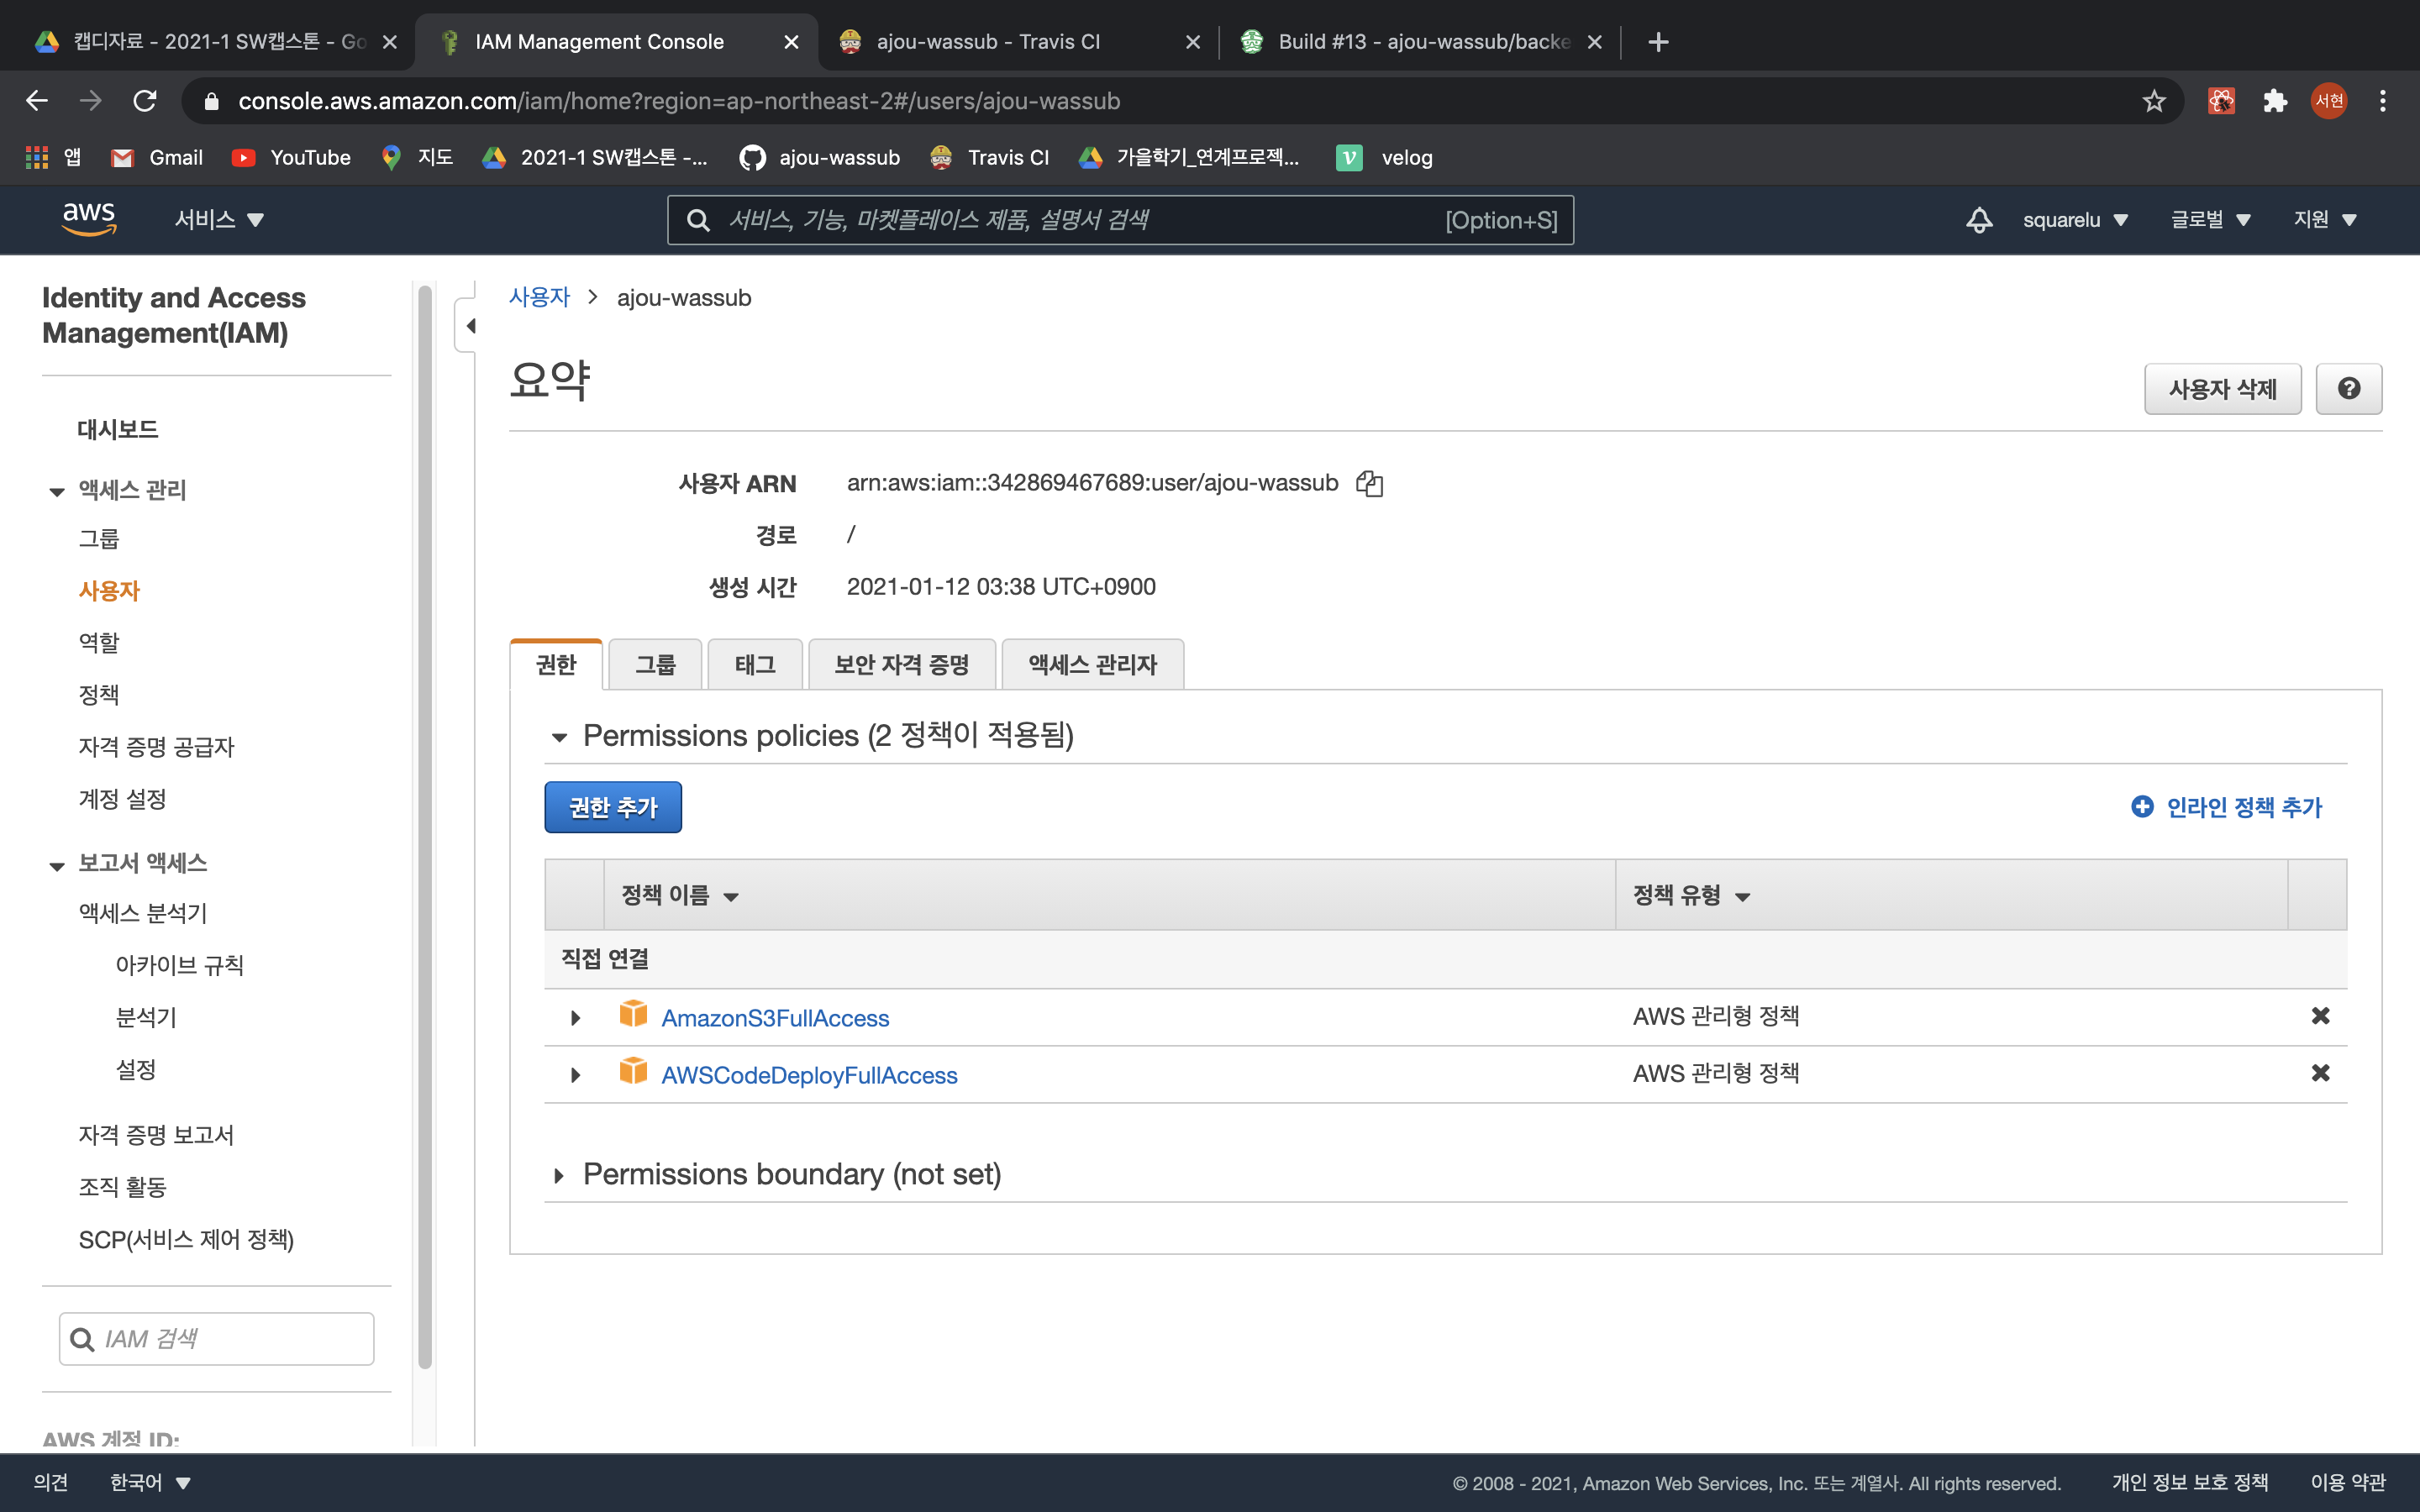This screenshot has width=2420, height=1512.
Task: Open a new browser tab with plus
Action: pos(1658,42)
